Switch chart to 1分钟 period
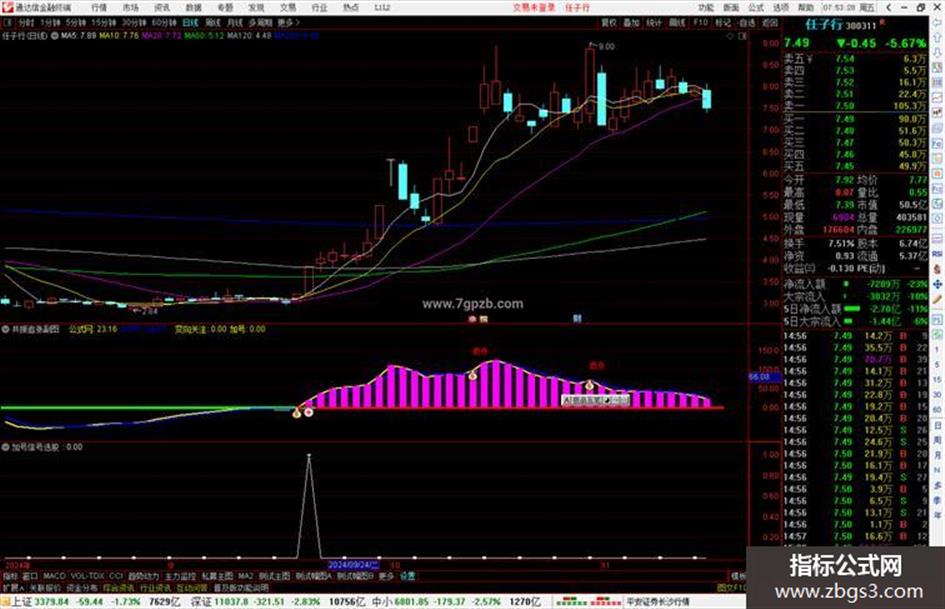 [50, 22]
